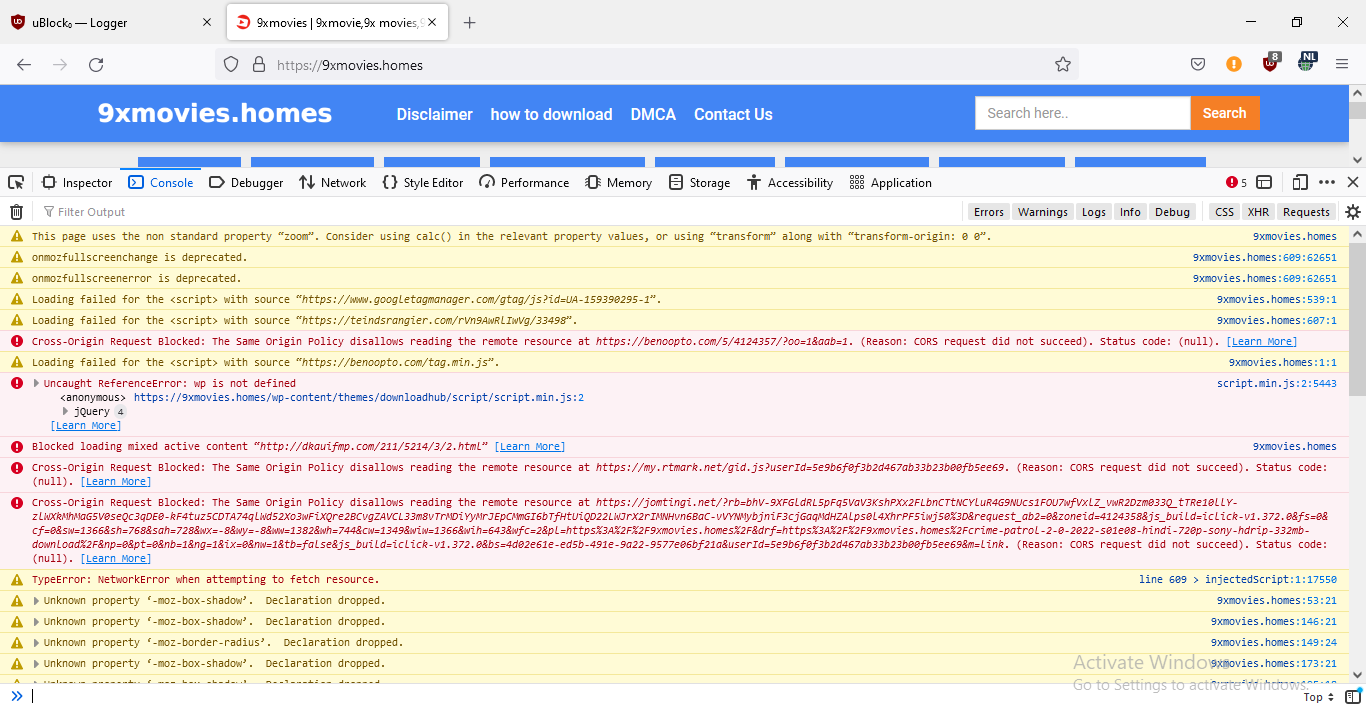Toggle the Debug filter
Viewport: 1366px width, 724px height.
pyautogui.click(x=1173, y=212)
